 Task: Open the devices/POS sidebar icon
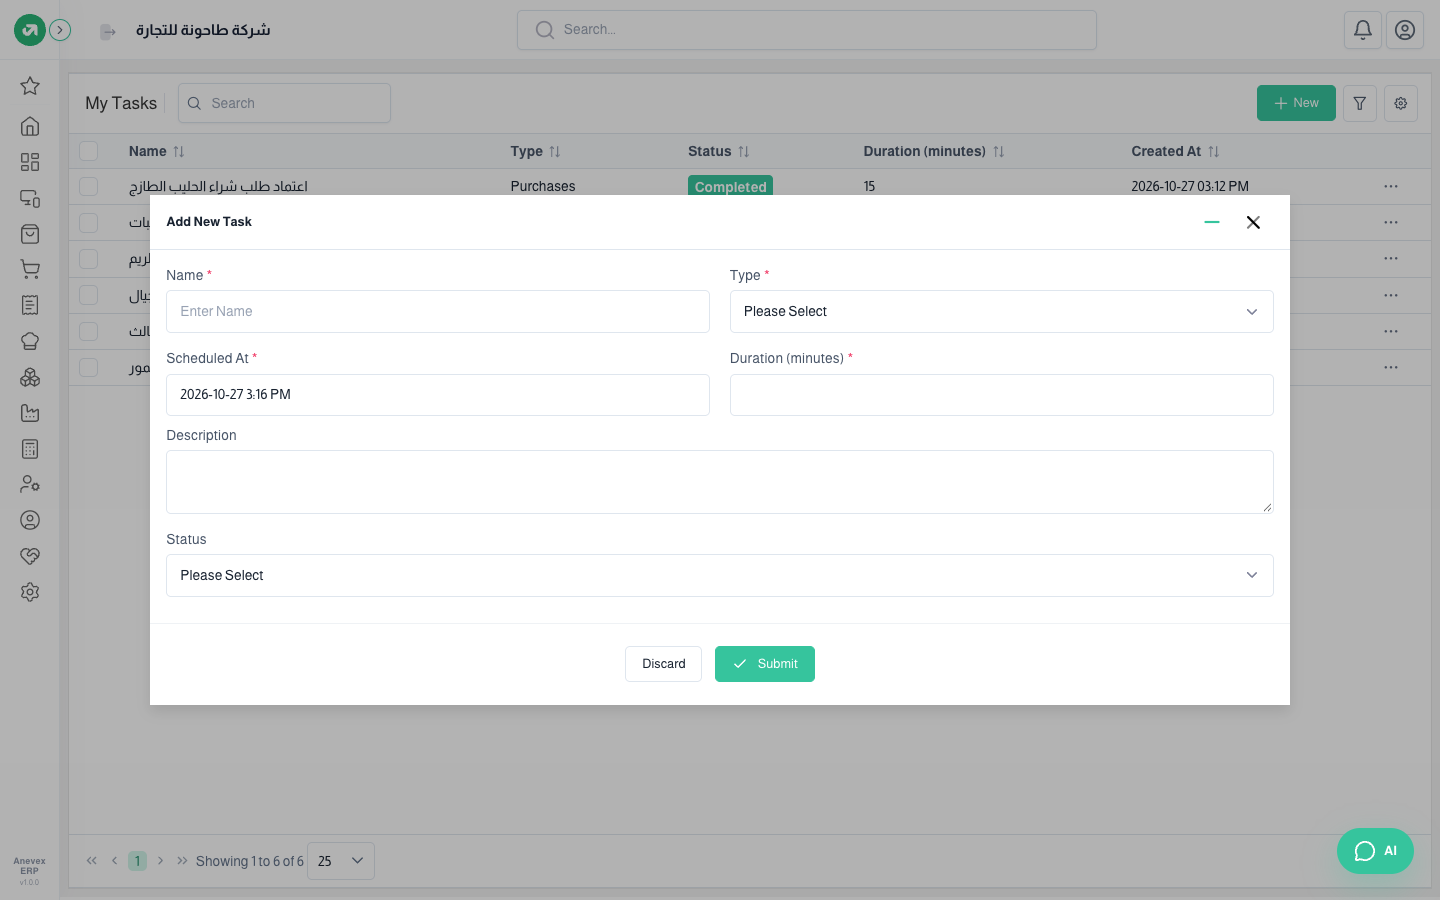tap(30, 198)
